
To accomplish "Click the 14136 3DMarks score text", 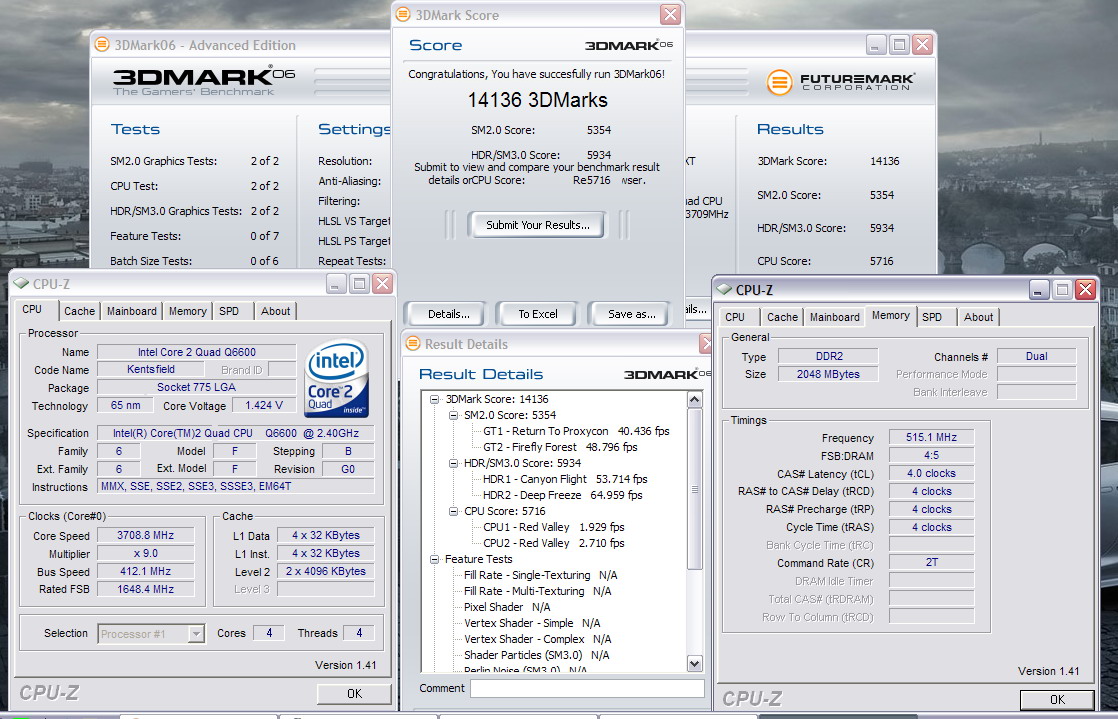I will (538, 100).
